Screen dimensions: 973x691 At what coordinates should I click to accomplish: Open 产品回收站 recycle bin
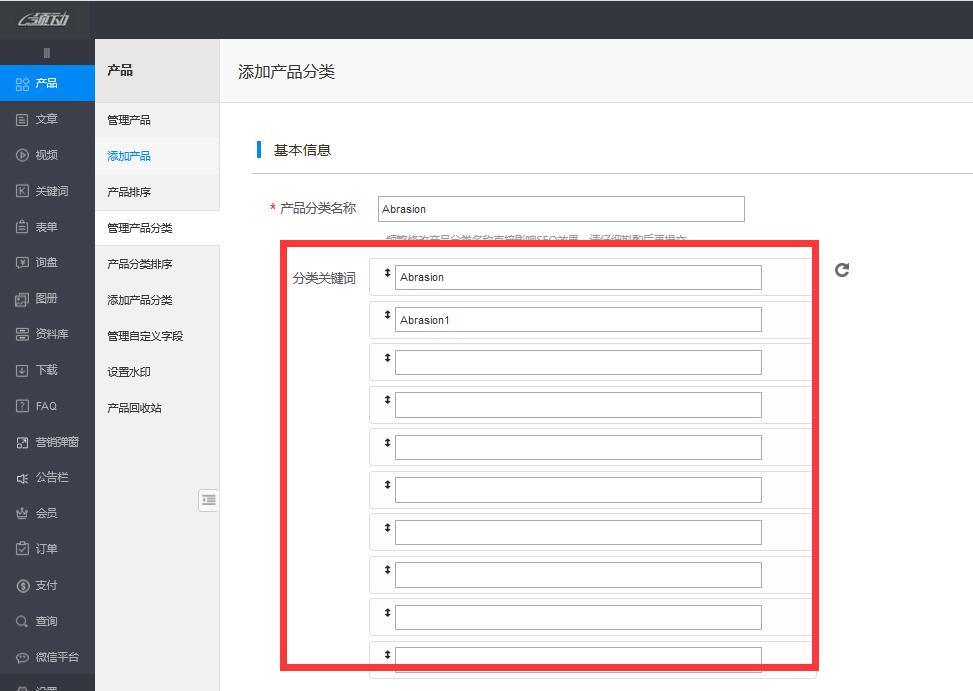[134, 408]
